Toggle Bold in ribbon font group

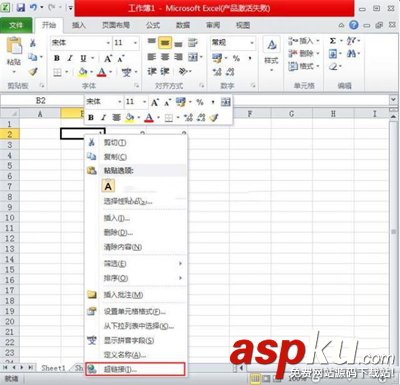(x=57, y=58)
